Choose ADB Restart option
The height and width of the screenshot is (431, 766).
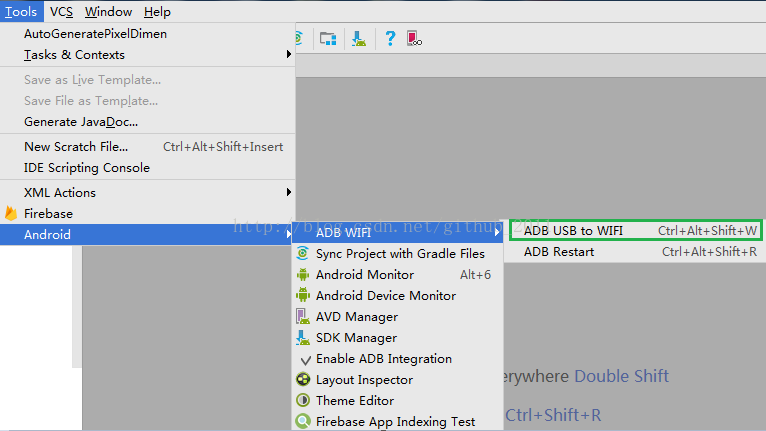(635, 252)
